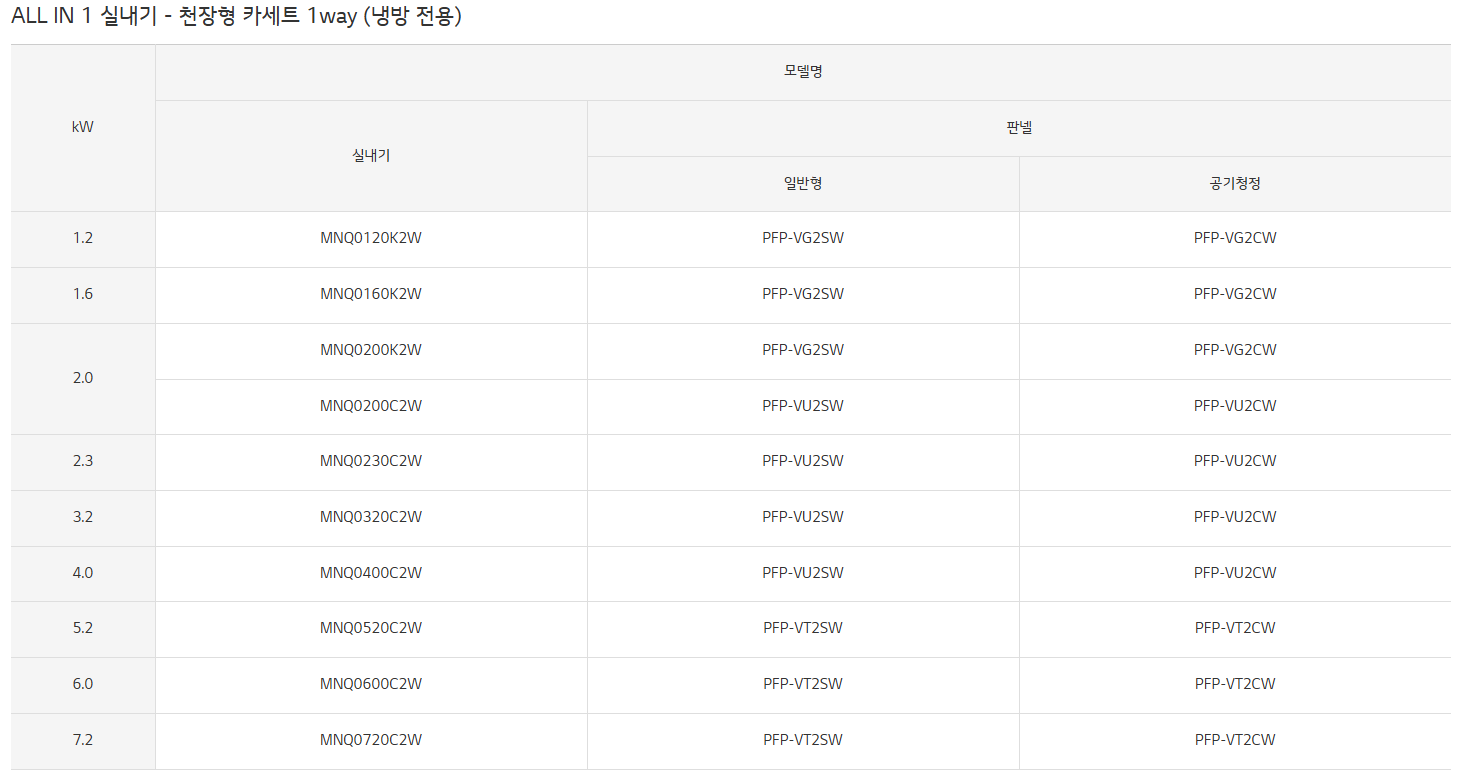Click the 공기청정 column header
This screenshot has width=1462, height=778.
tap(1235, 184)
